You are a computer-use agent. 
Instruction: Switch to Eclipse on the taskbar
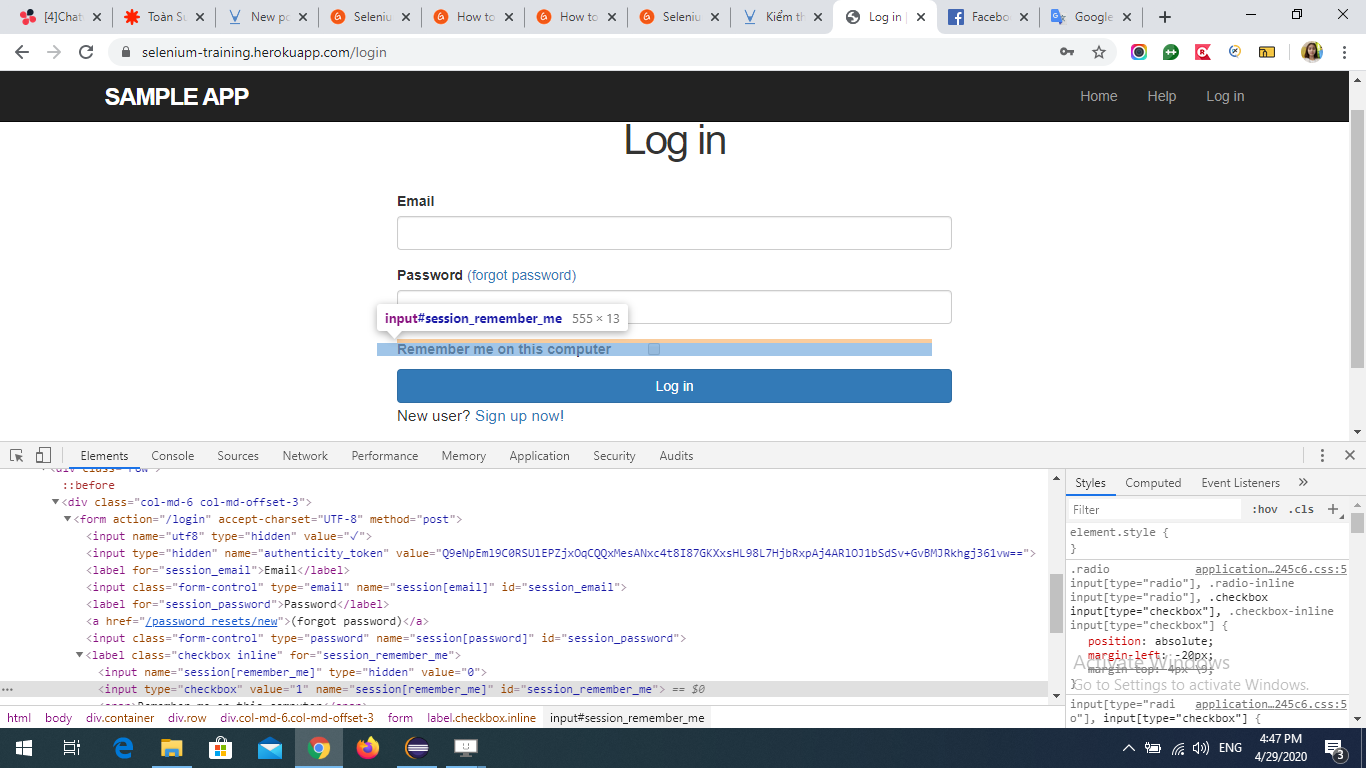pyautogui.click(x=417, y=748)
